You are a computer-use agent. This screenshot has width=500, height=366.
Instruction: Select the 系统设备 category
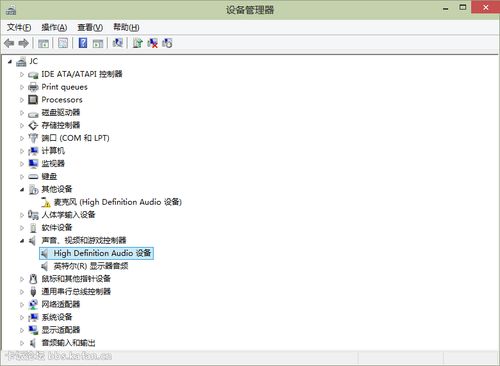tap(57, 317)
